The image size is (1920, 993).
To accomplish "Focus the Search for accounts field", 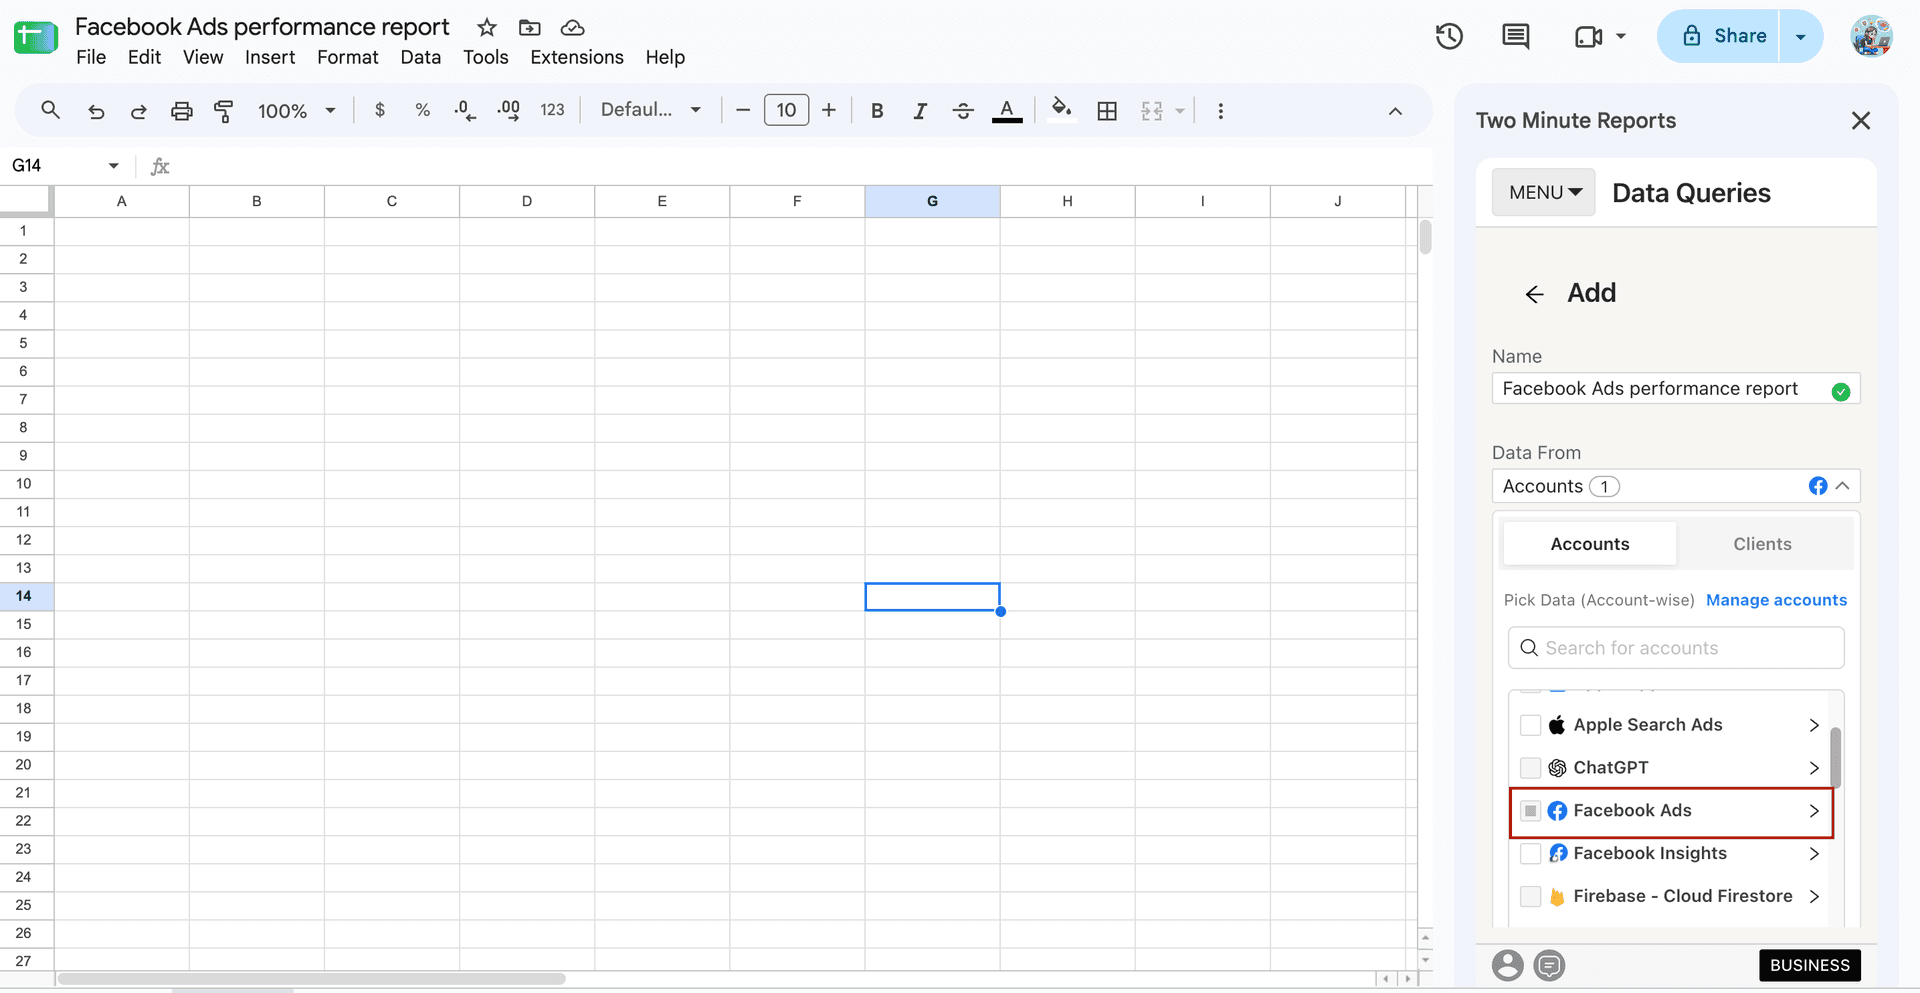I will coord(1676,648).
